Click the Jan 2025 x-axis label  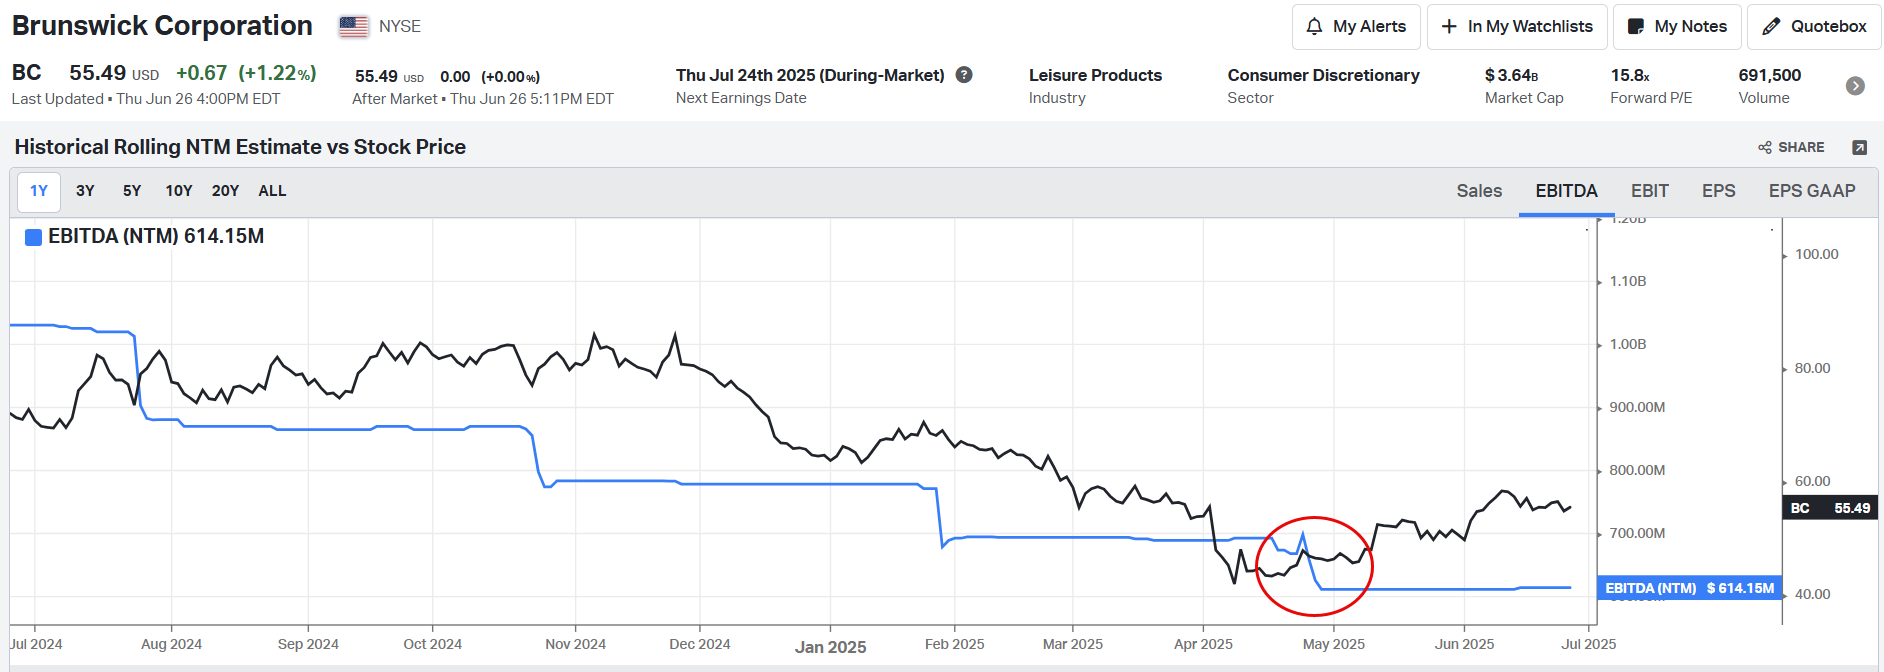pyautogui.click(x=830, y=647)
